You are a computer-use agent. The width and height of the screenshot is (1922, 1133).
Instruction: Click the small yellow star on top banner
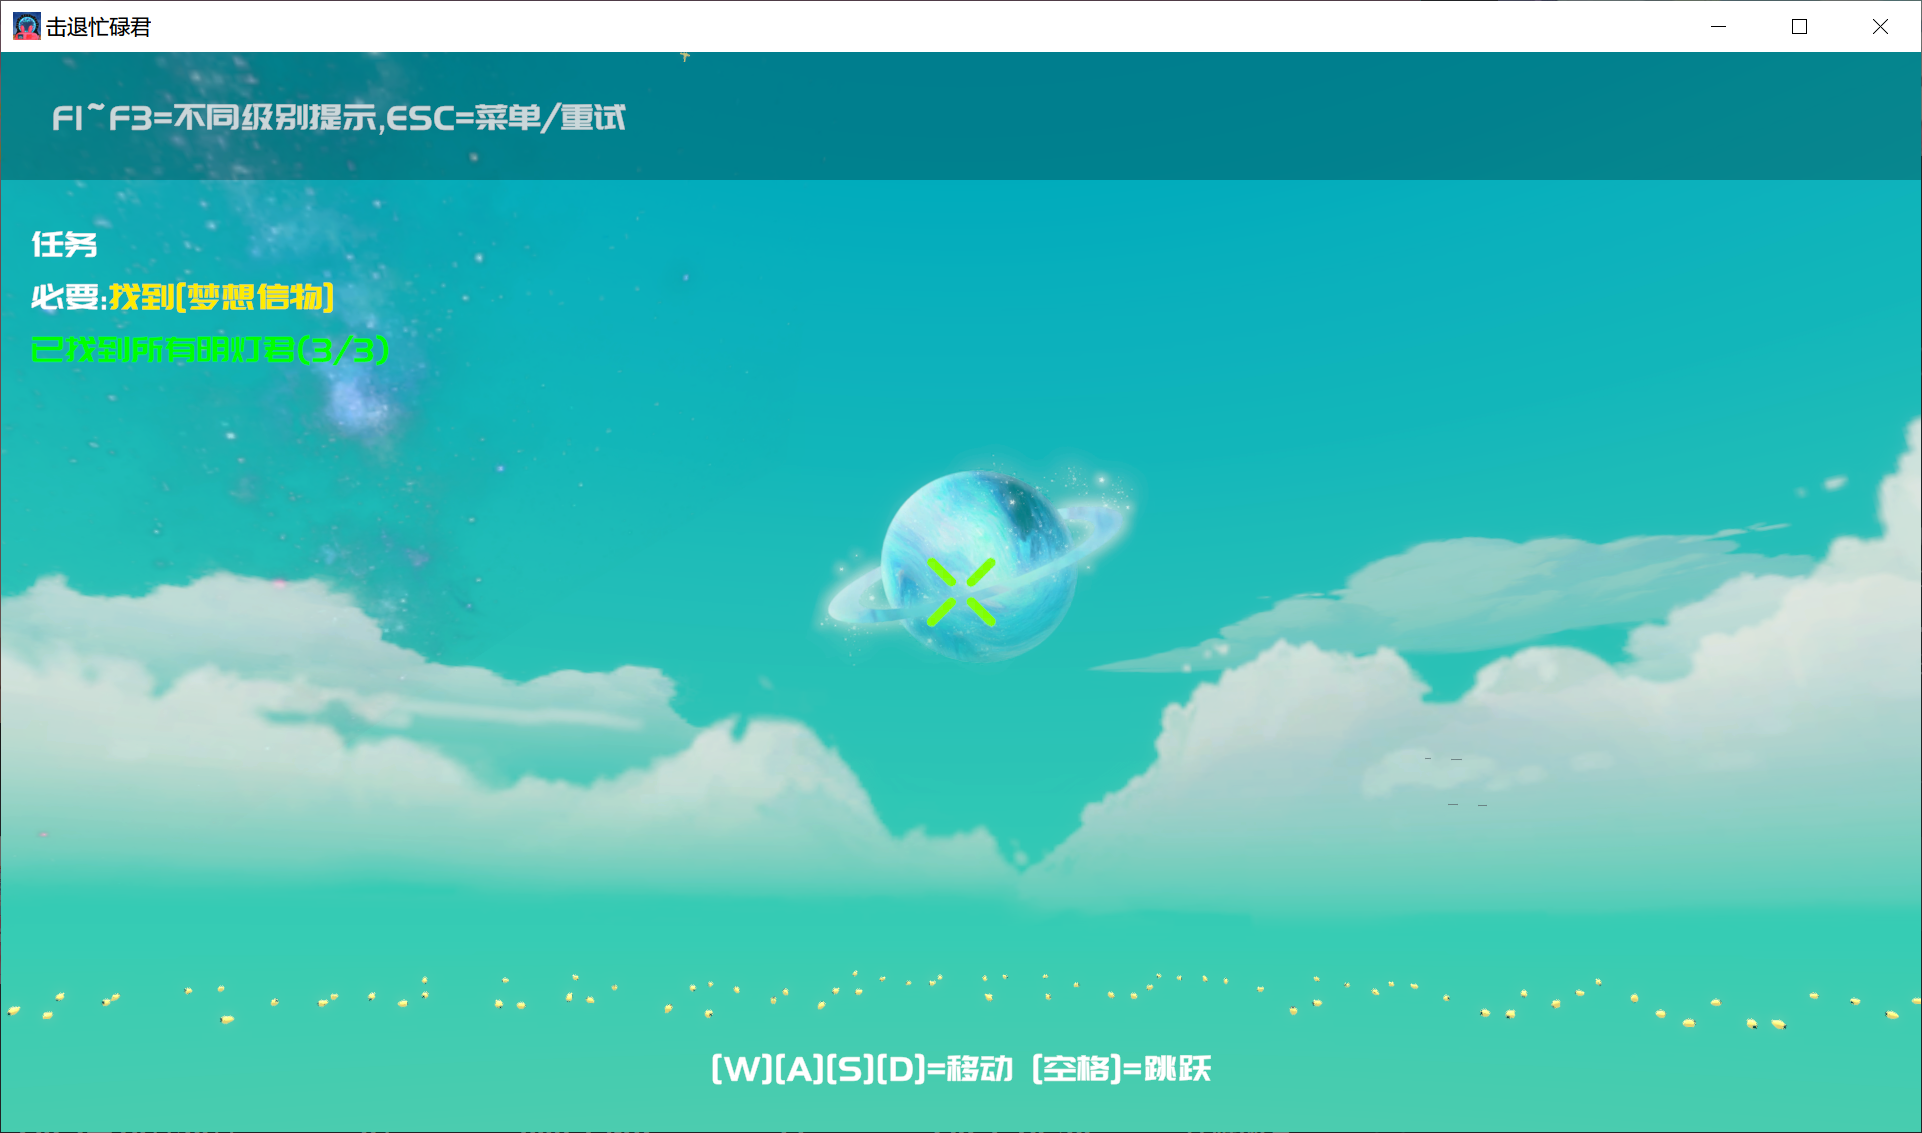685,56
